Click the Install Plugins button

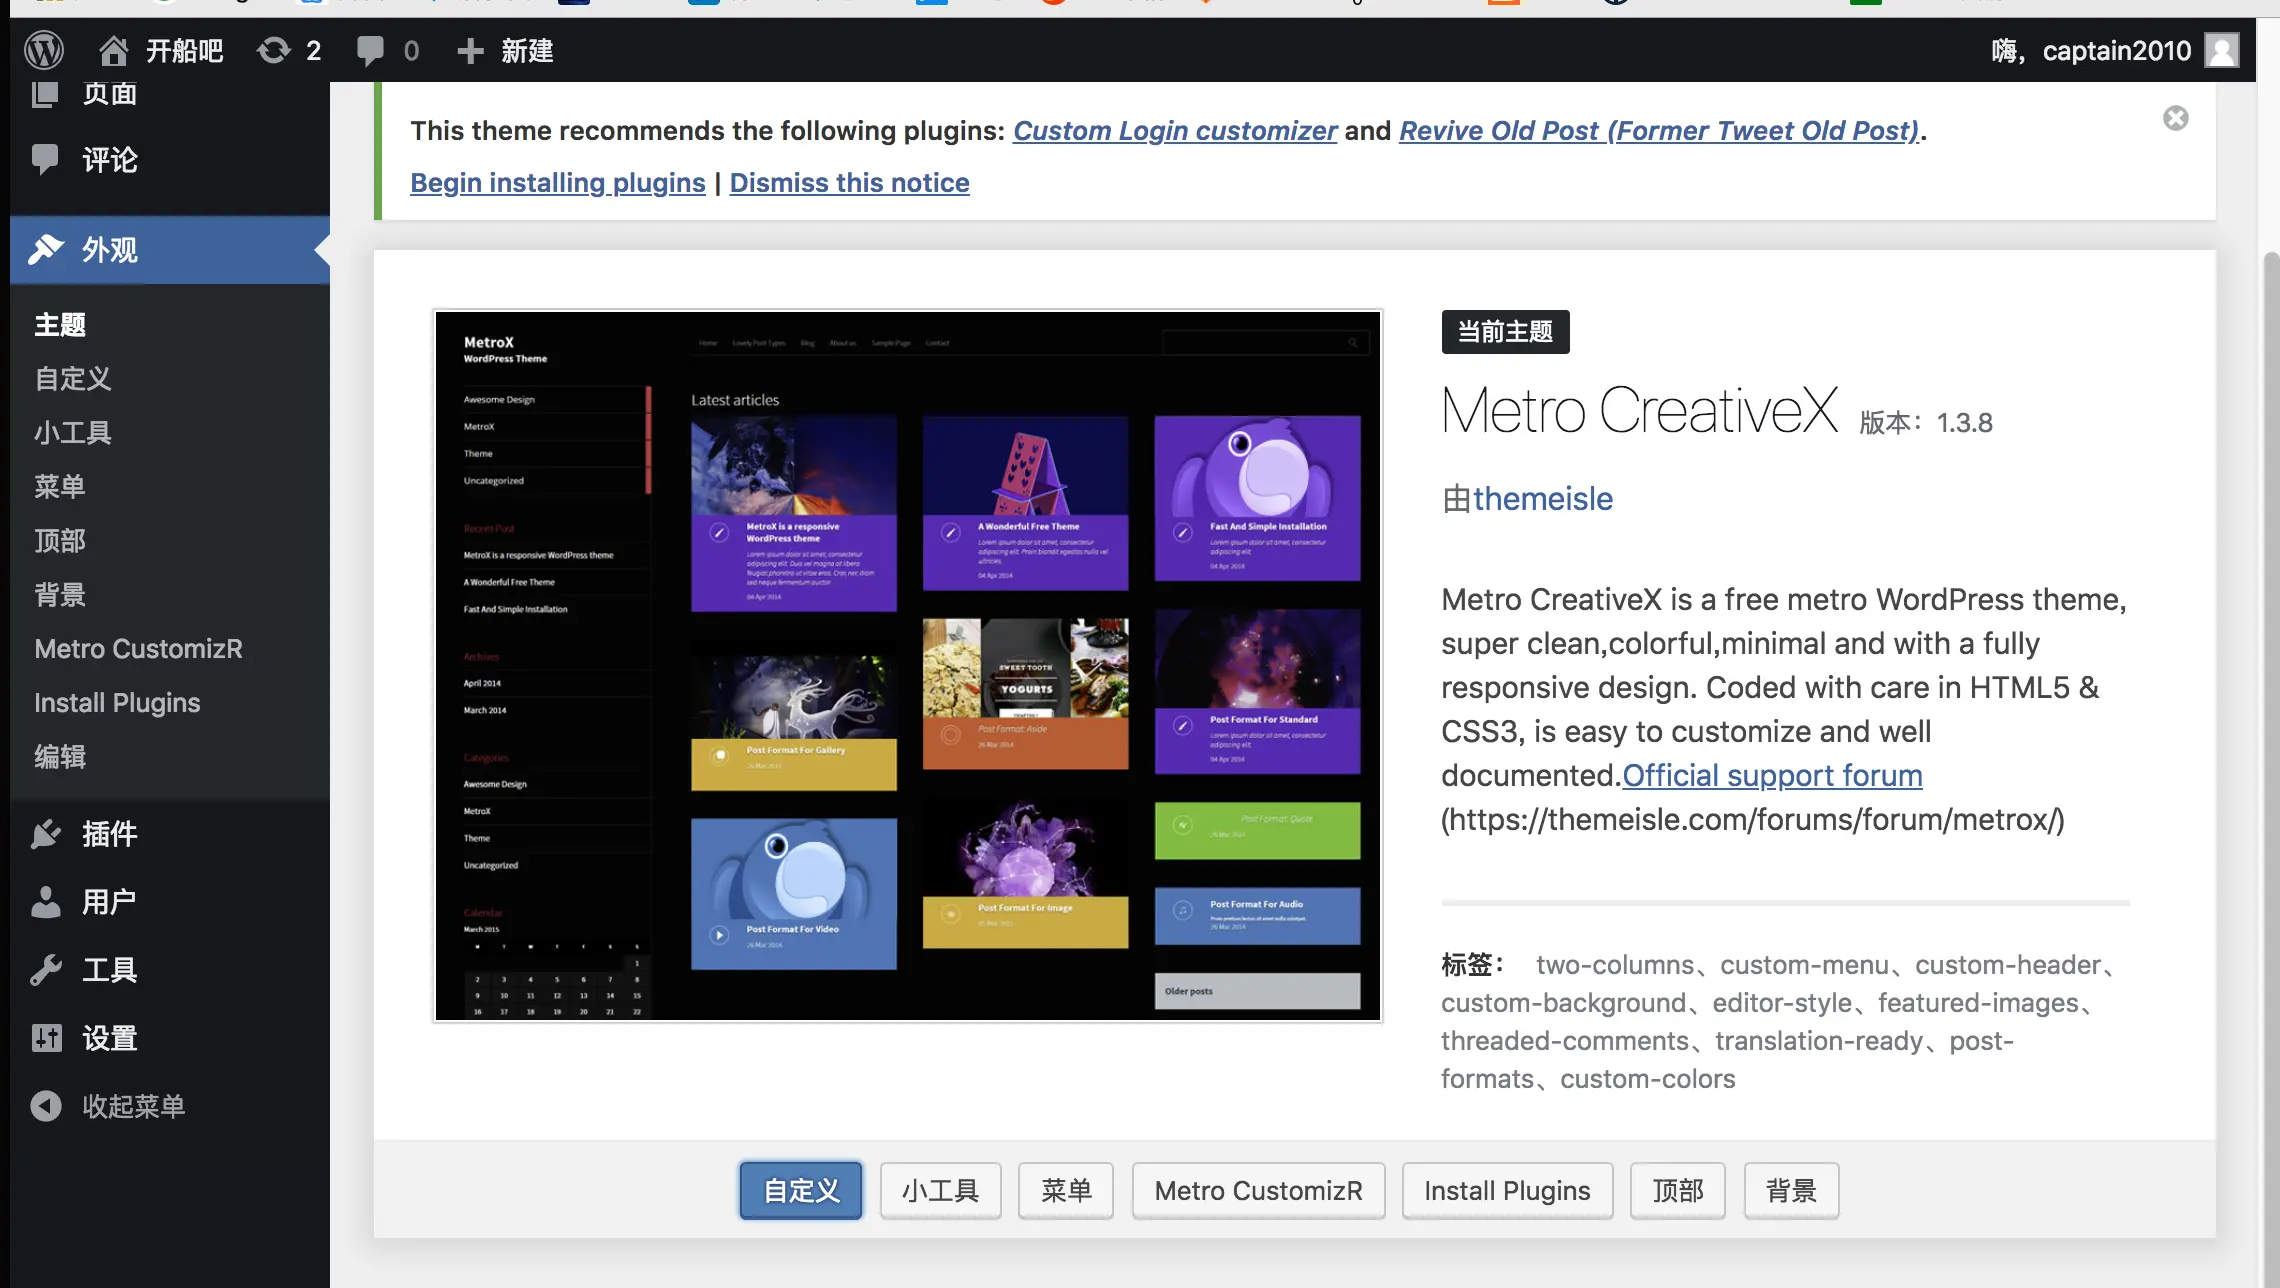coord(1507,1191)
